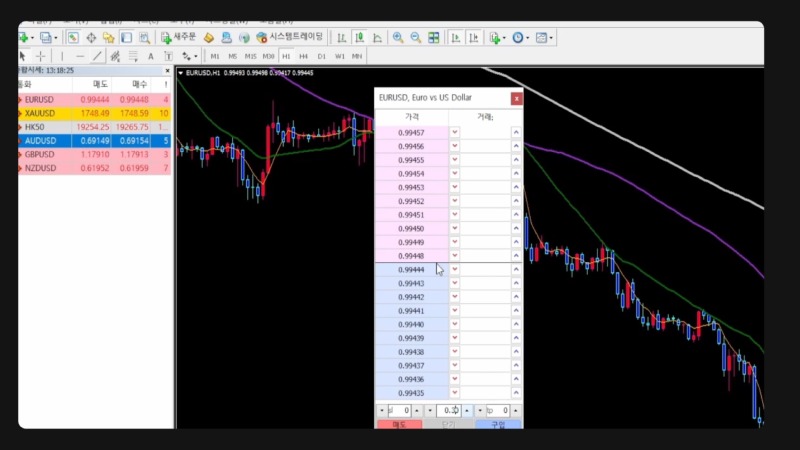This screenshot has height=450, width=800.
Task: Select the crosshair cursor tool
Action: click(x=41, y=56)
